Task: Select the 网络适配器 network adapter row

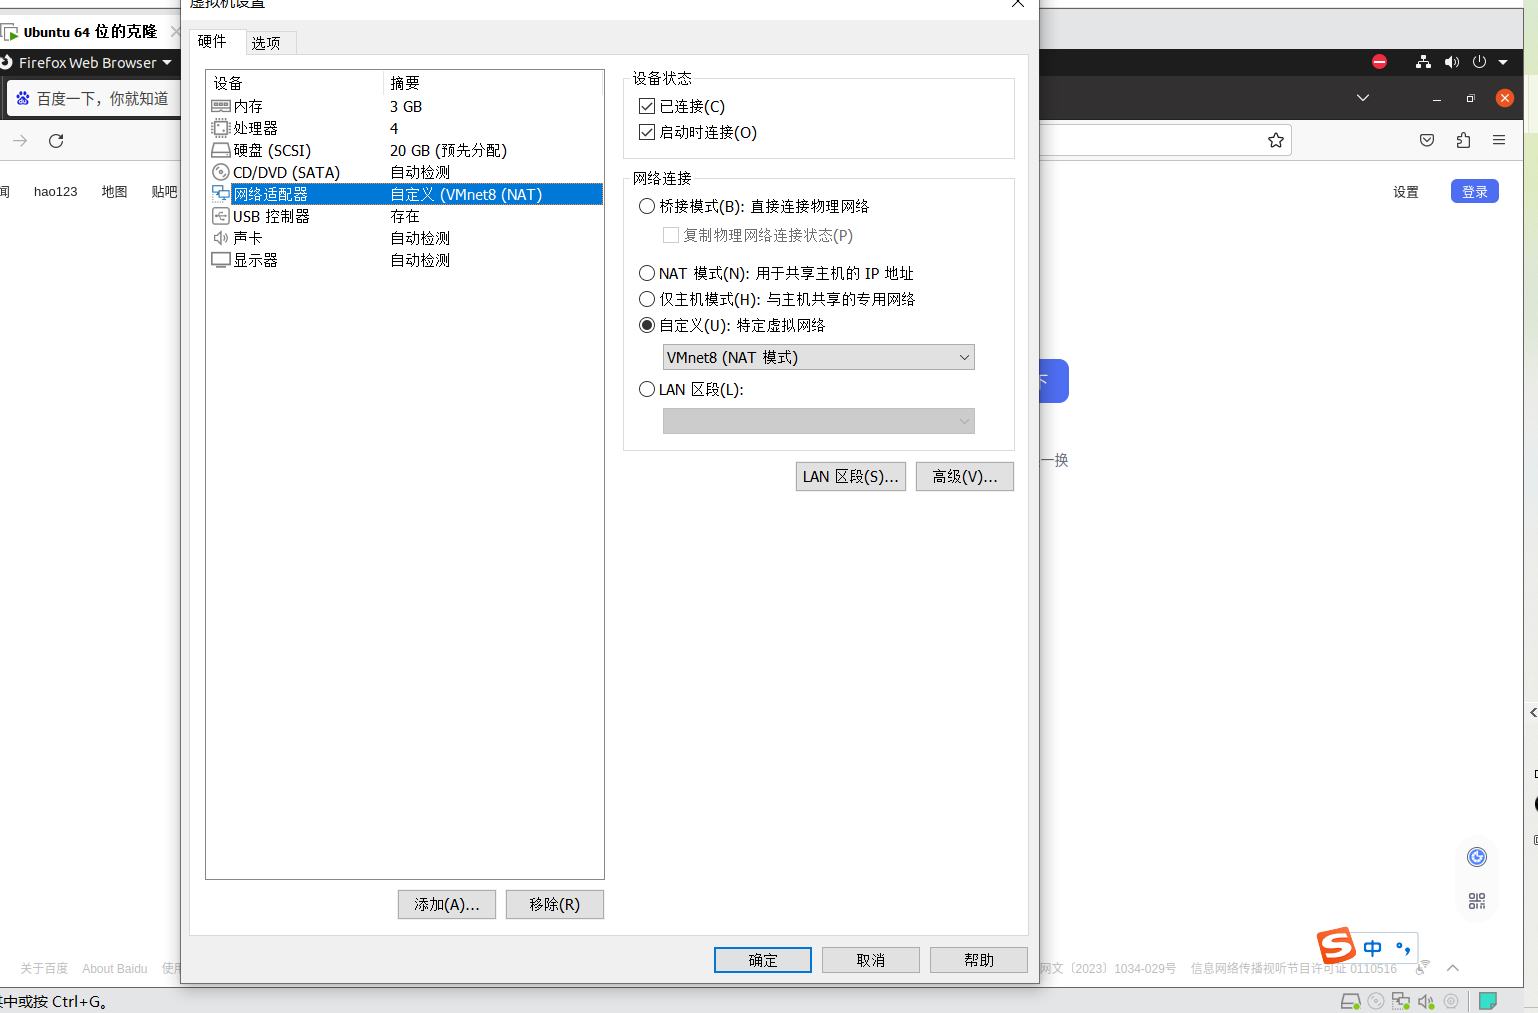Action: (x=405, y=194)
